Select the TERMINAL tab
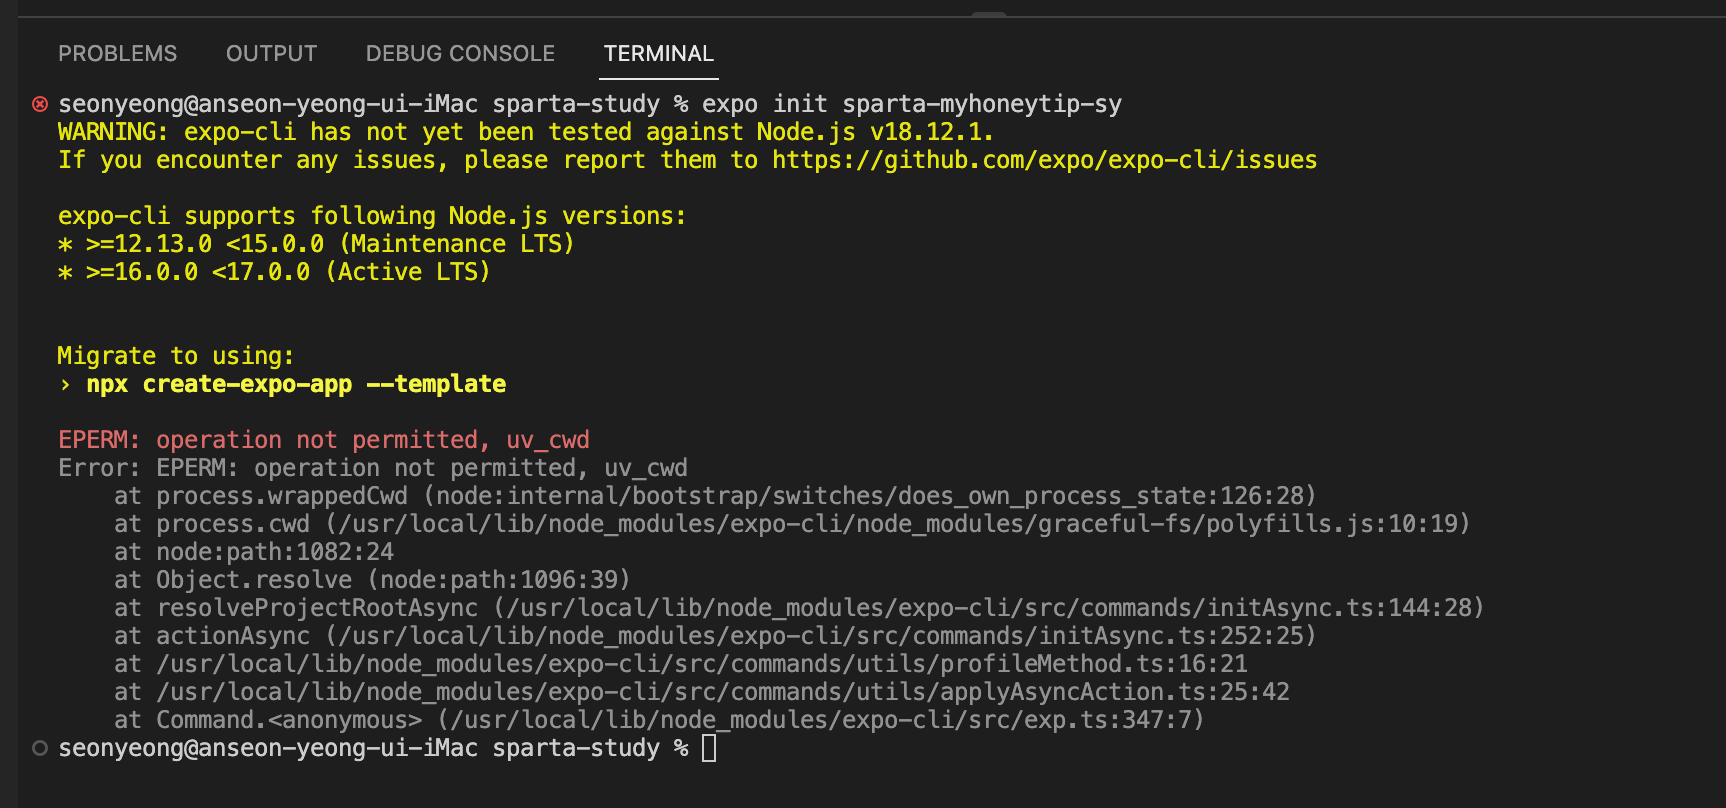This screenshot has height=808, width=1726. click(659, 54)
